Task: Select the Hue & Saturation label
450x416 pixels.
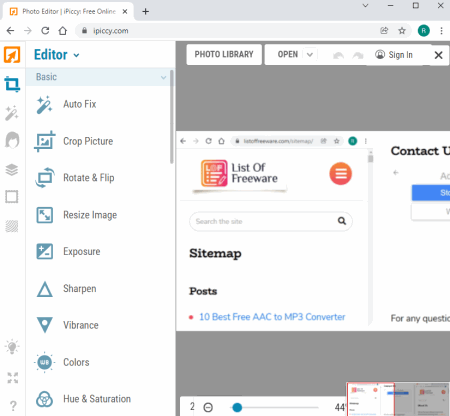Action: (97, 399)
